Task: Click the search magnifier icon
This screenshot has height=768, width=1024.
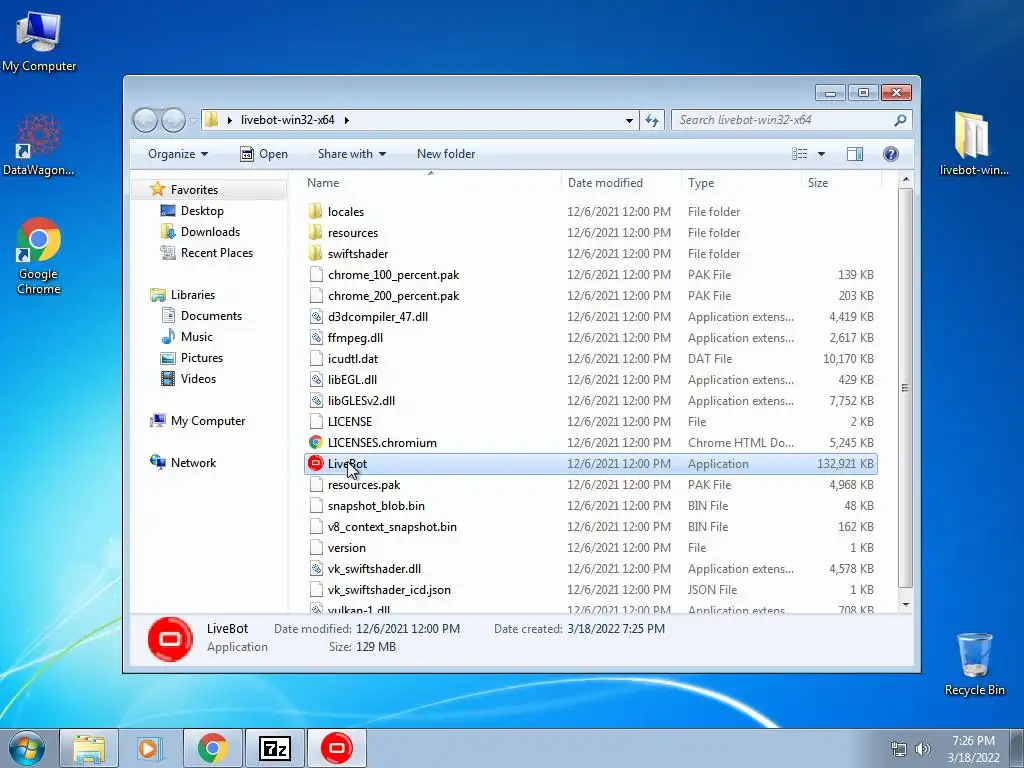Action: [900, 120]
